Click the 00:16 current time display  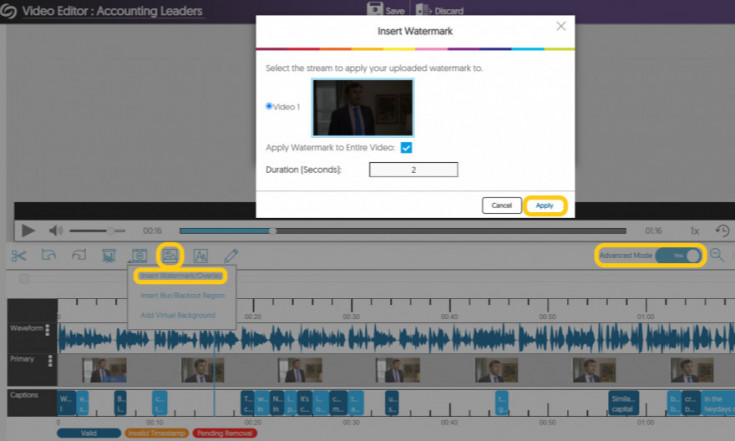(x=152, y=231)
